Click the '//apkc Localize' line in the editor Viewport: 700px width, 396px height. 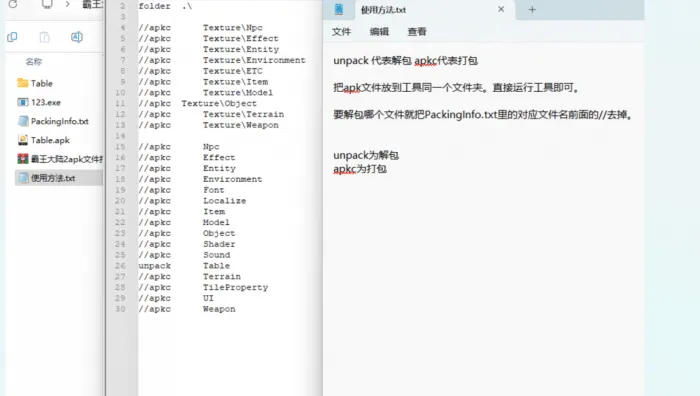(x=192, y=201)
